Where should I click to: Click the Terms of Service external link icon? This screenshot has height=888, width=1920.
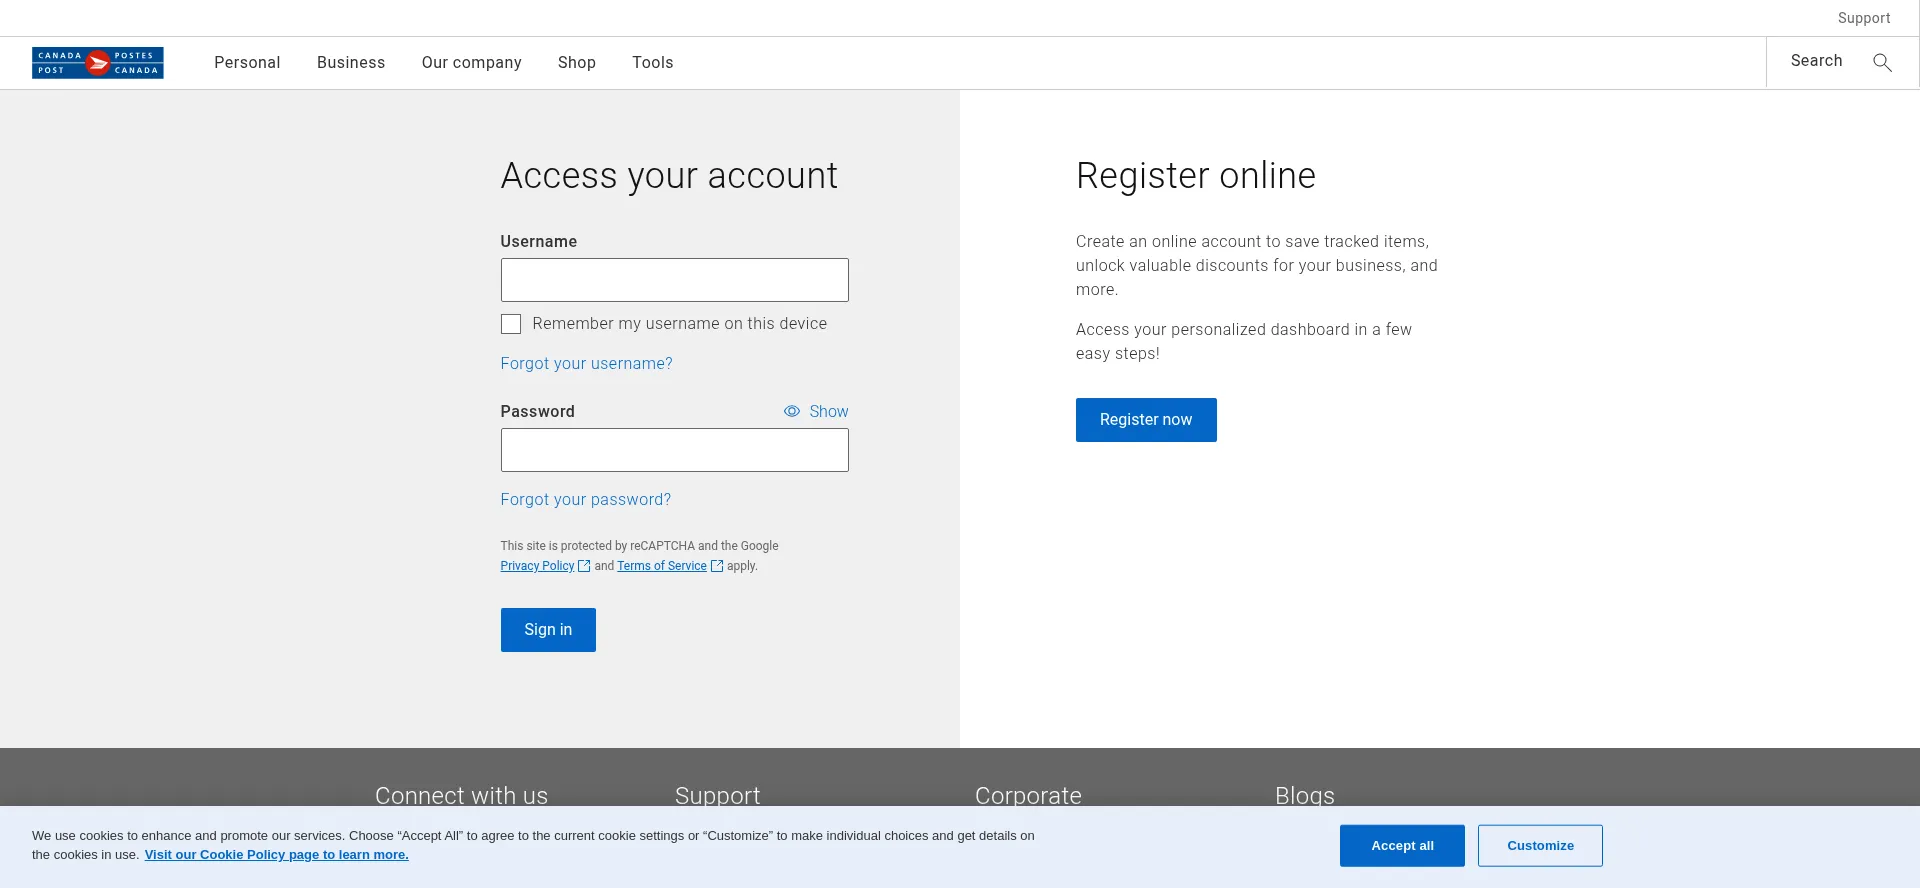pyautogui.click(x=716, y=566)
